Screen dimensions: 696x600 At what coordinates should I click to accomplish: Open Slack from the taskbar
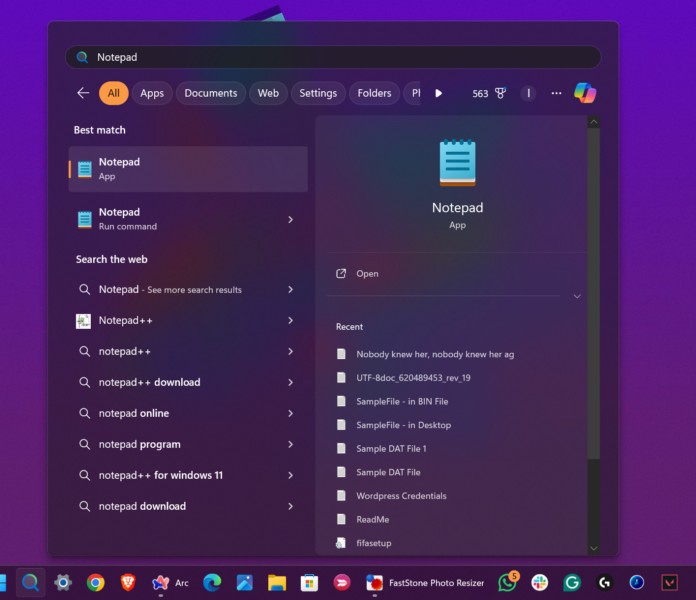[540, 582]
